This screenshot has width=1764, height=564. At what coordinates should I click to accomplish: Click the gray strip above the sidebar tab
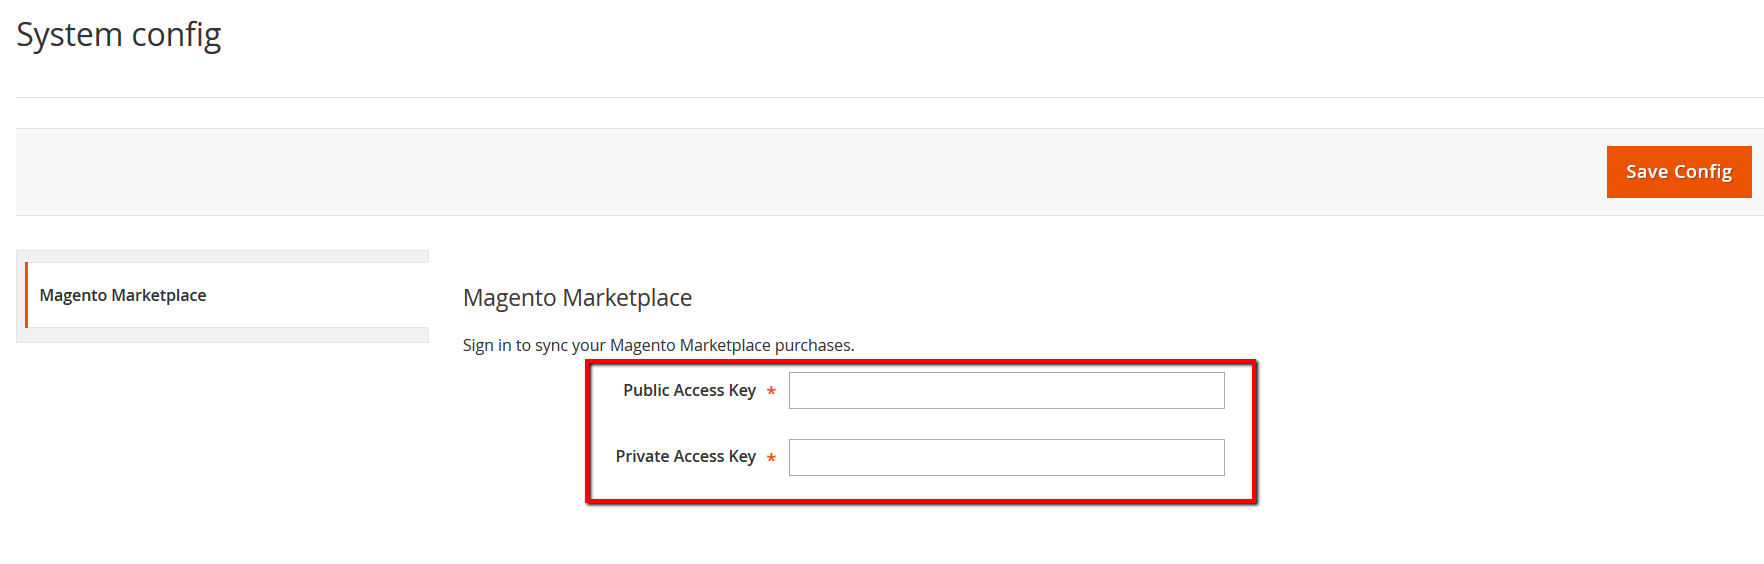click(222, 256)
